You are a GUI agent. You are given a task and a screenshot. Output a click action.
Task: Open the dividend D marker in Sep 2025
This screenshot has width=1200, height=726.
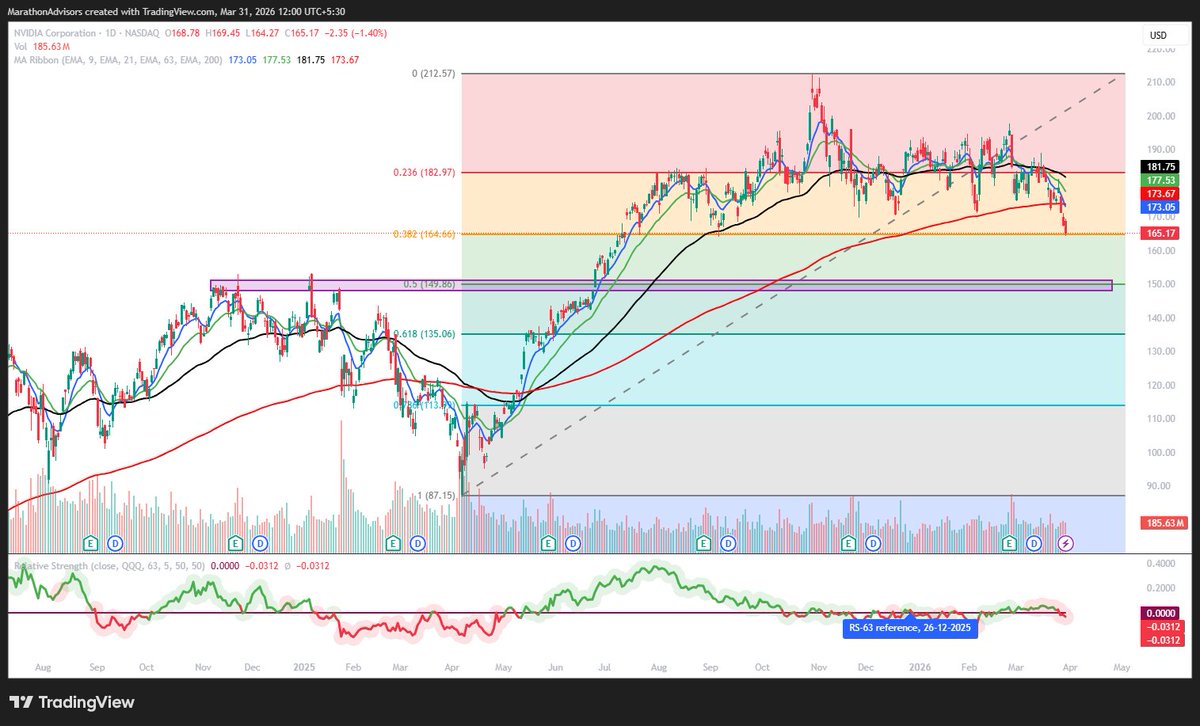(729, 543)
